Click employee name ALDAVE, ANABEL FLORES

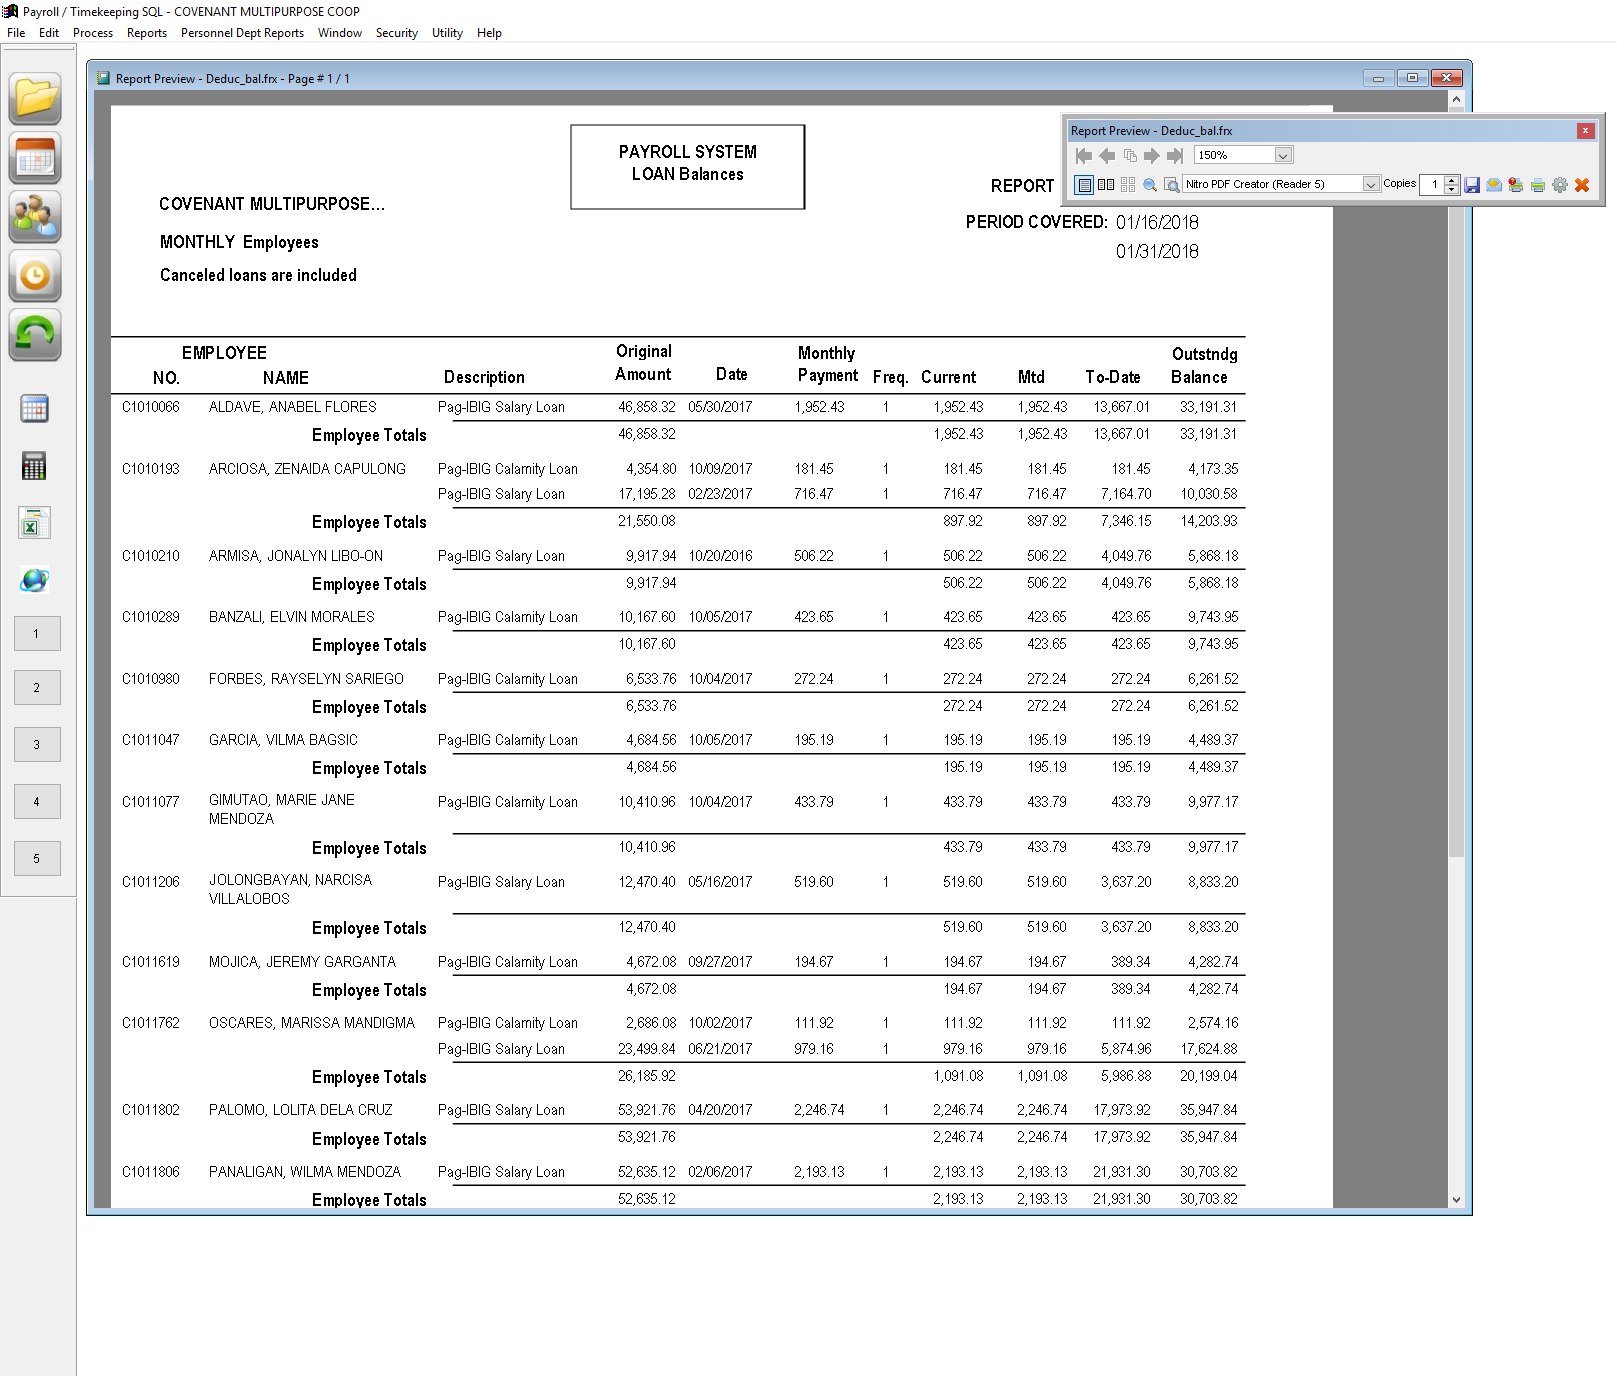point(293,407)
